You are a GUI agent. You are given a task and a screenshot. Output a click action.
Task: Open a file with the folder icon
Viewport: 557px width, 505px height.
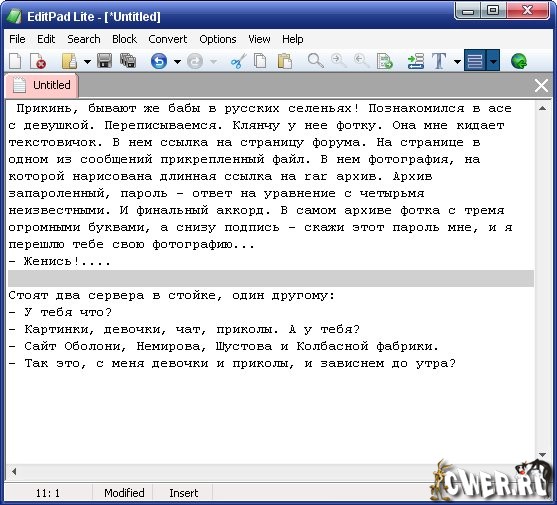tap(69, 61)
